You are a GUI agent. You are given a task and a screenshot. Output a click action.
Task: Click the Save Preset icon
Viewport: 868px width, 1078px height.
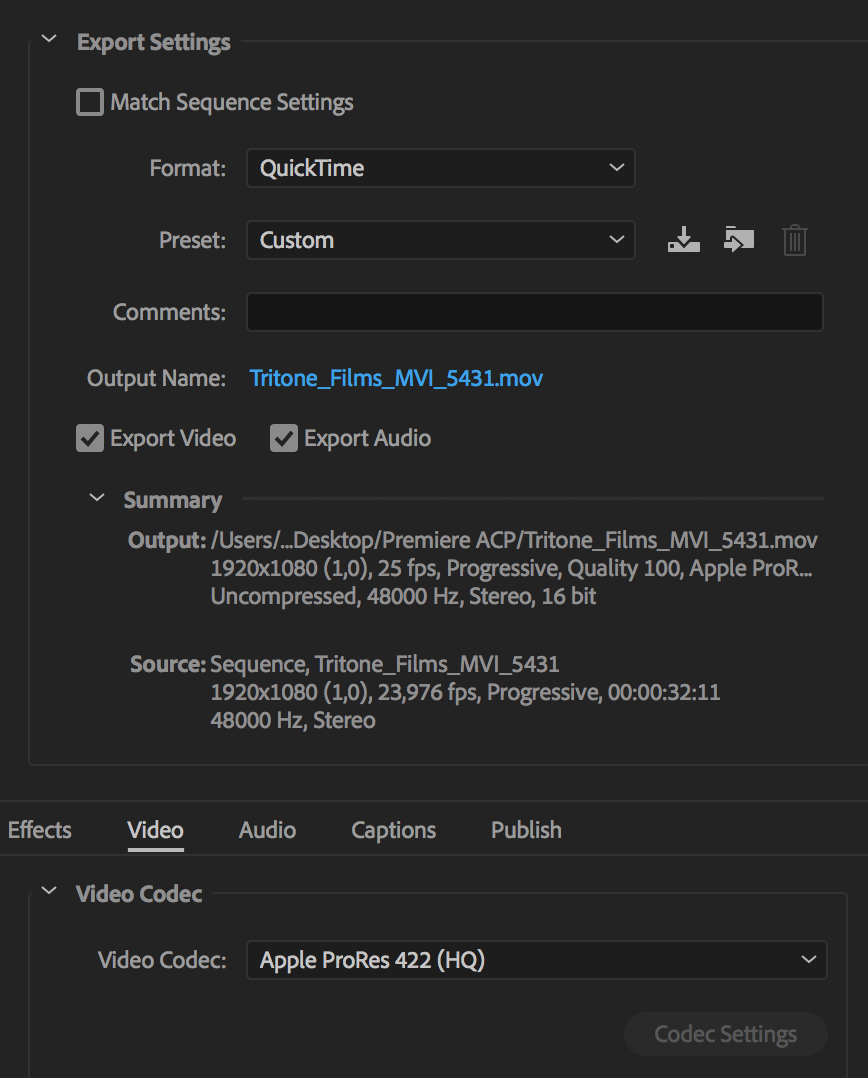click(684, 240)
